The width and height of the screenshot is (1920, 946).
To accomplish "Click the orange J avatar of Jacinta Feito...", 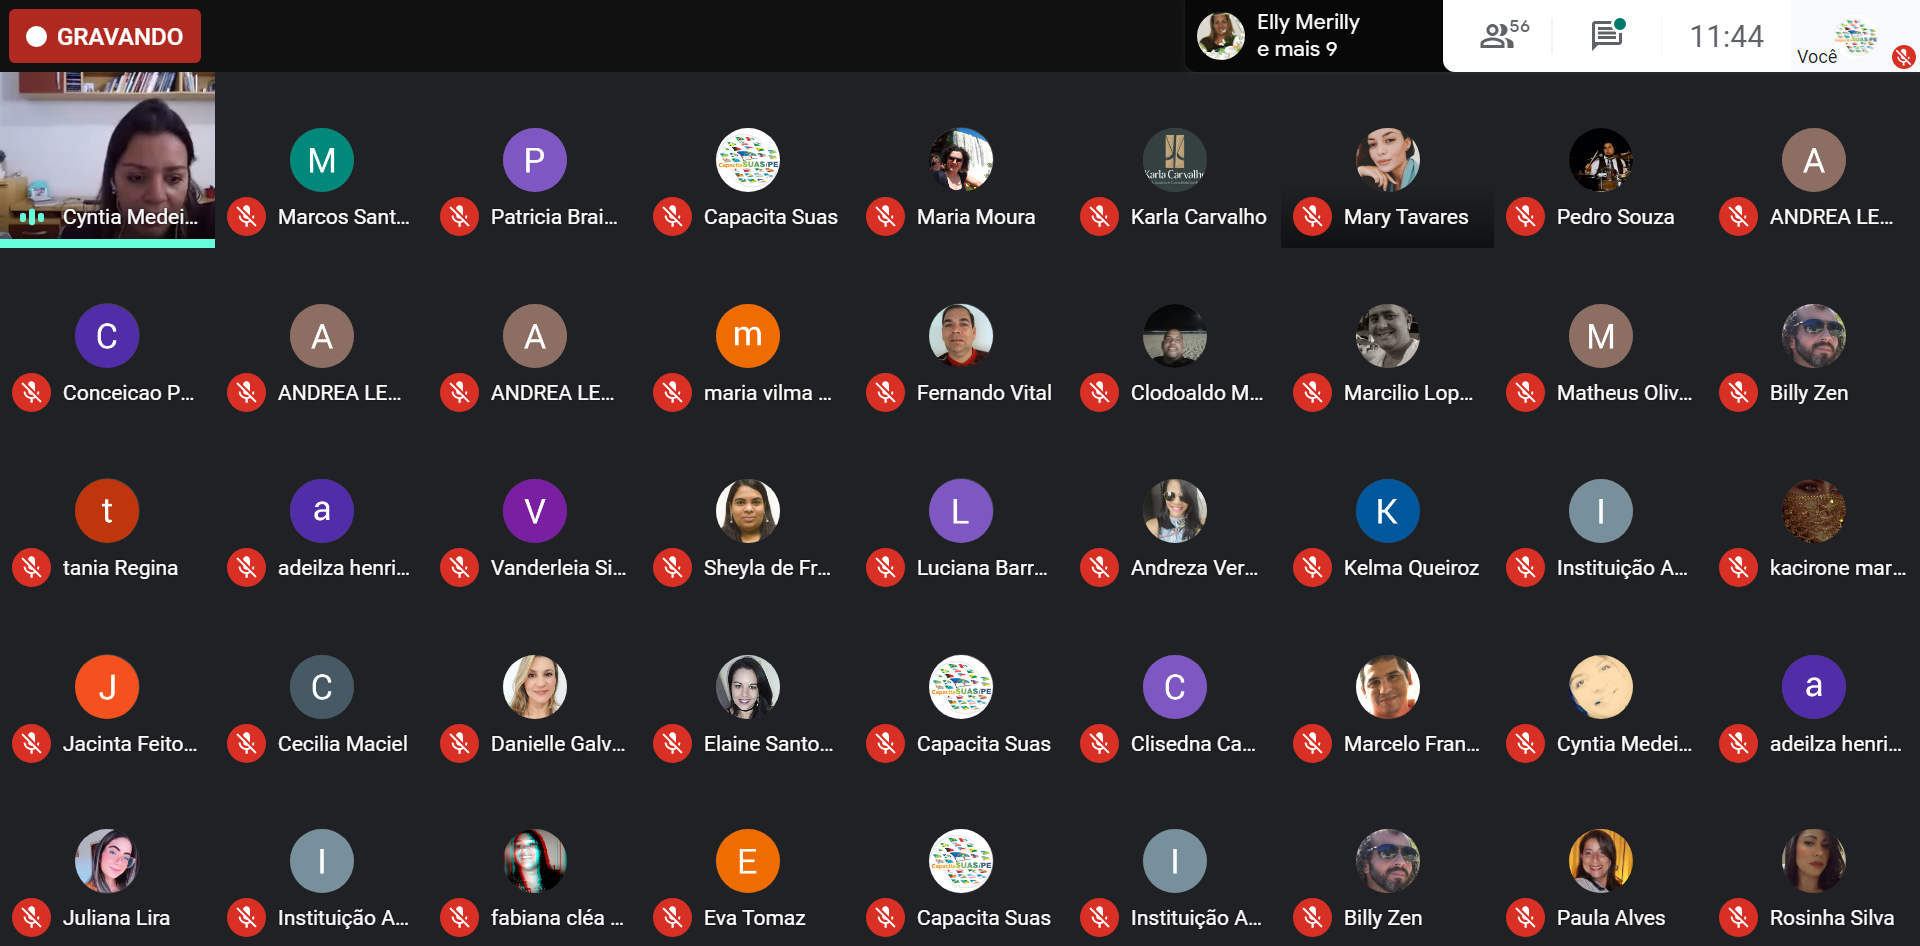I will point(107,687).
